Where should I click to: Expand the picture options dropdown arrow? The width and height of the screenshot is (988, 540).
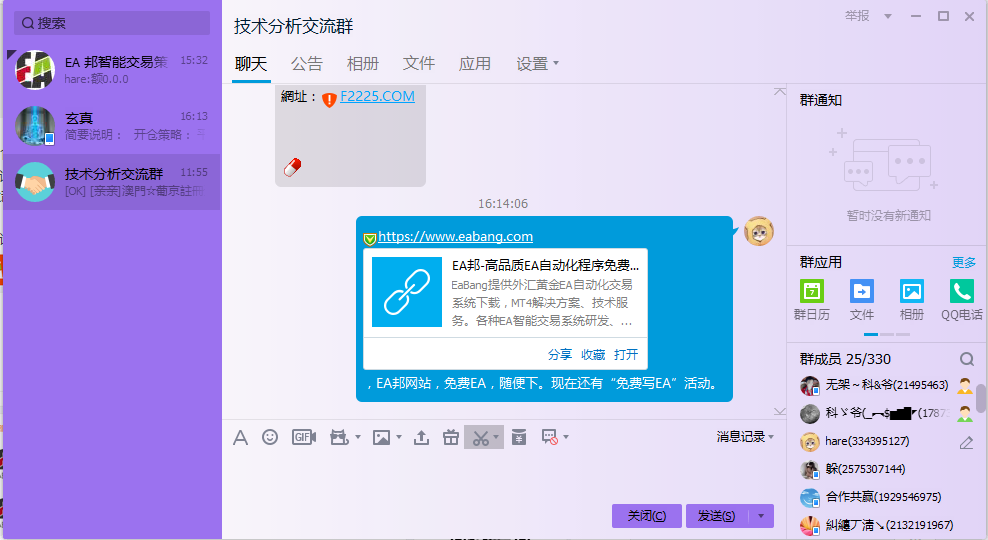399,437
